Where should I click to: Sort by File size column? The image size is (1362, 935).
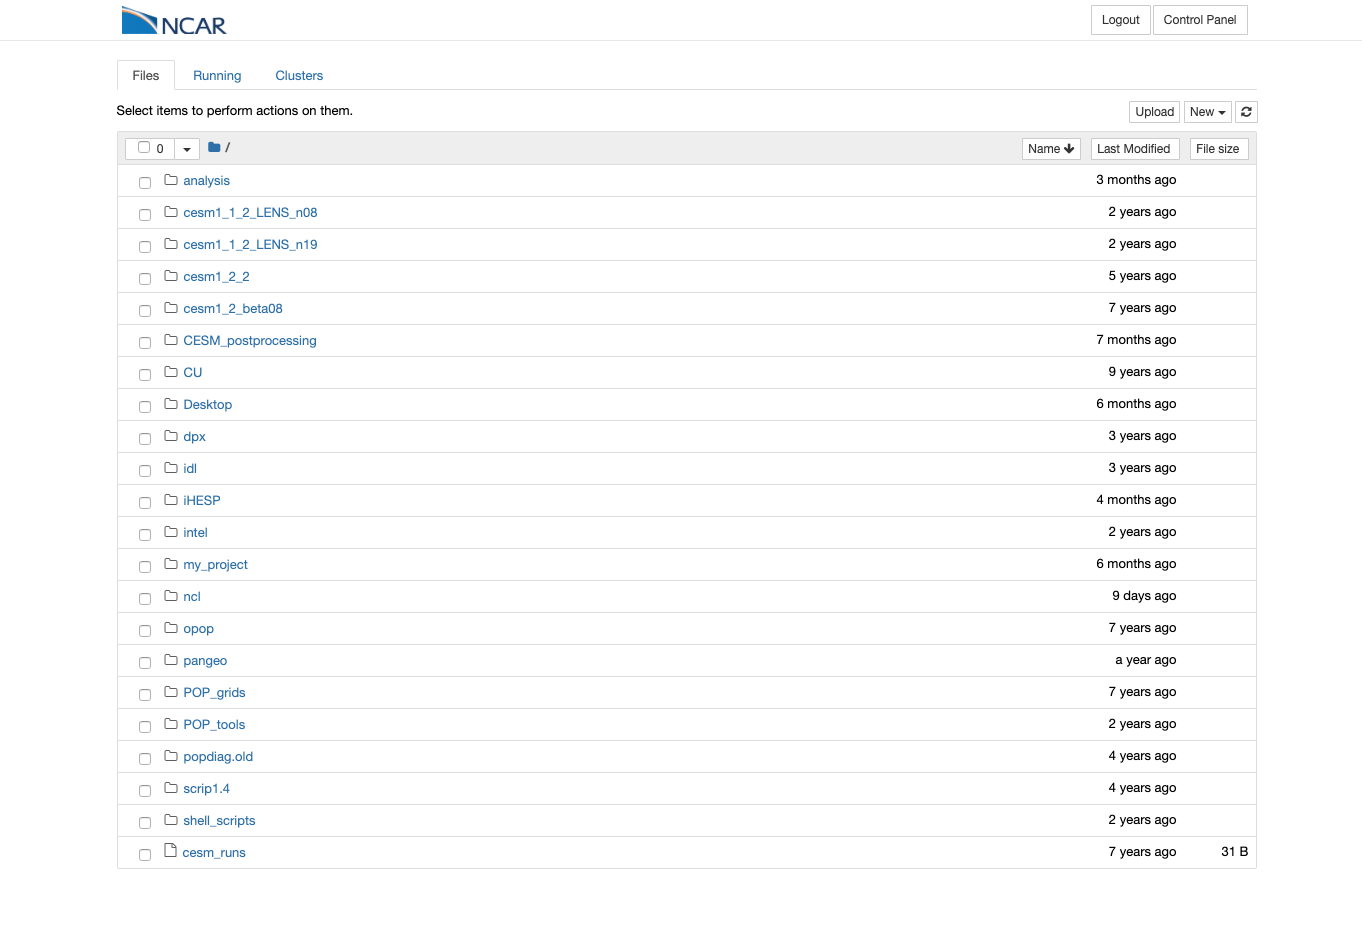tap(1218, 149)
